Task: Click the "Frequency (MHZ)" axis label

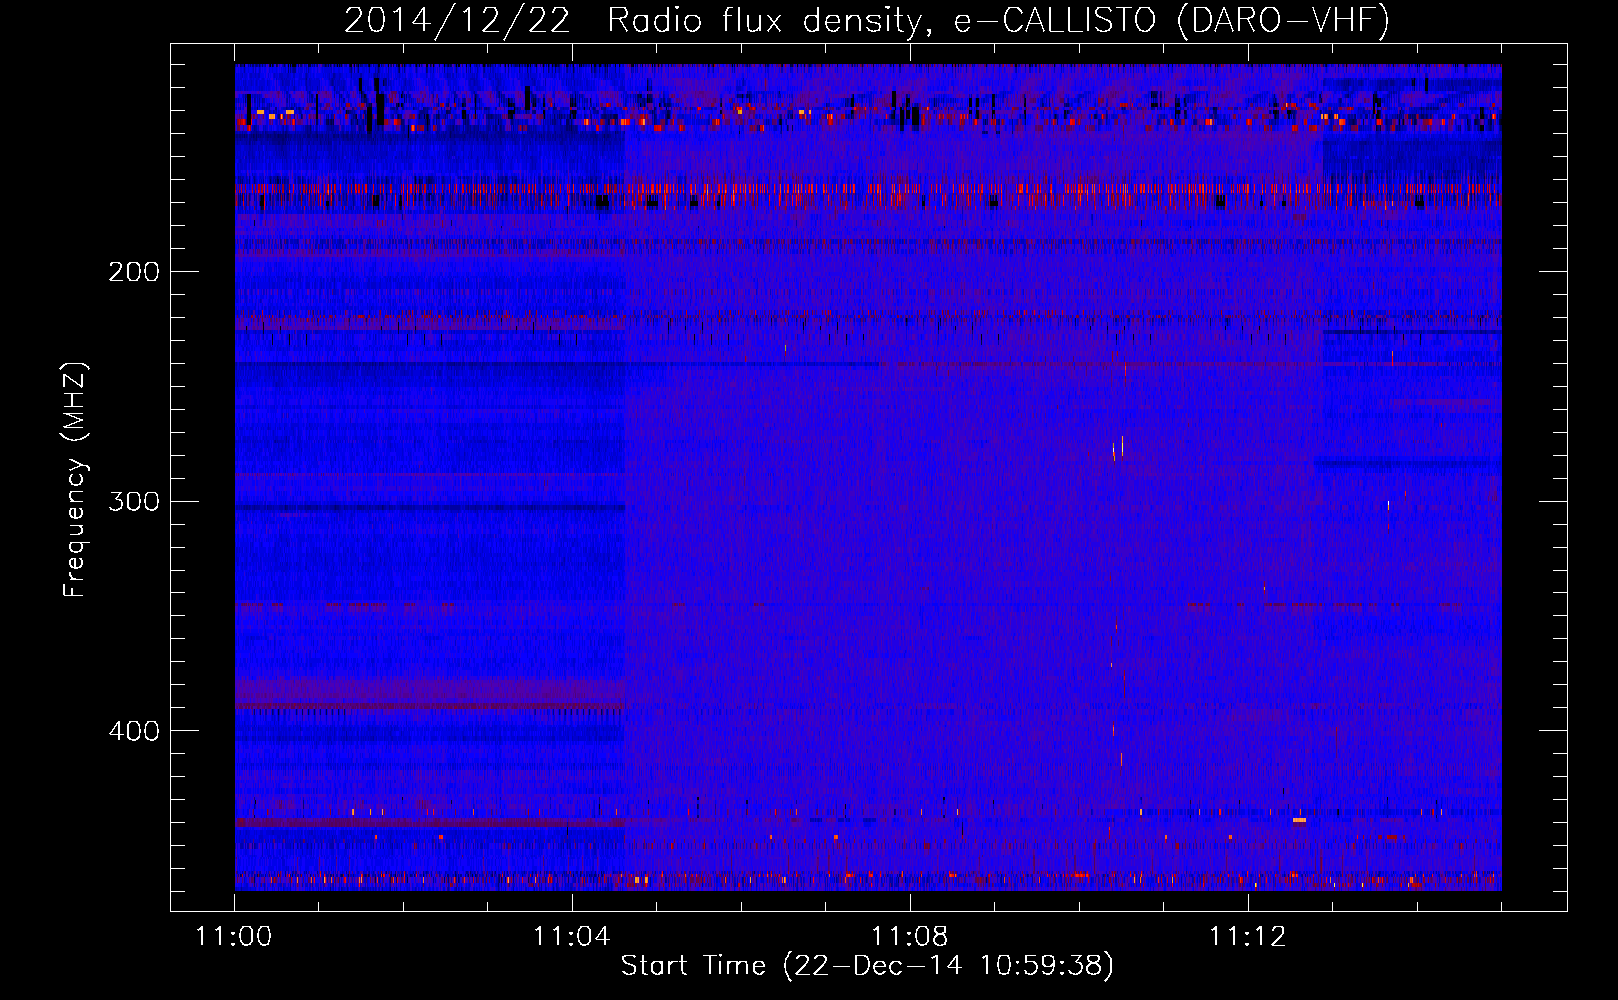Action: tap(75, 479)
